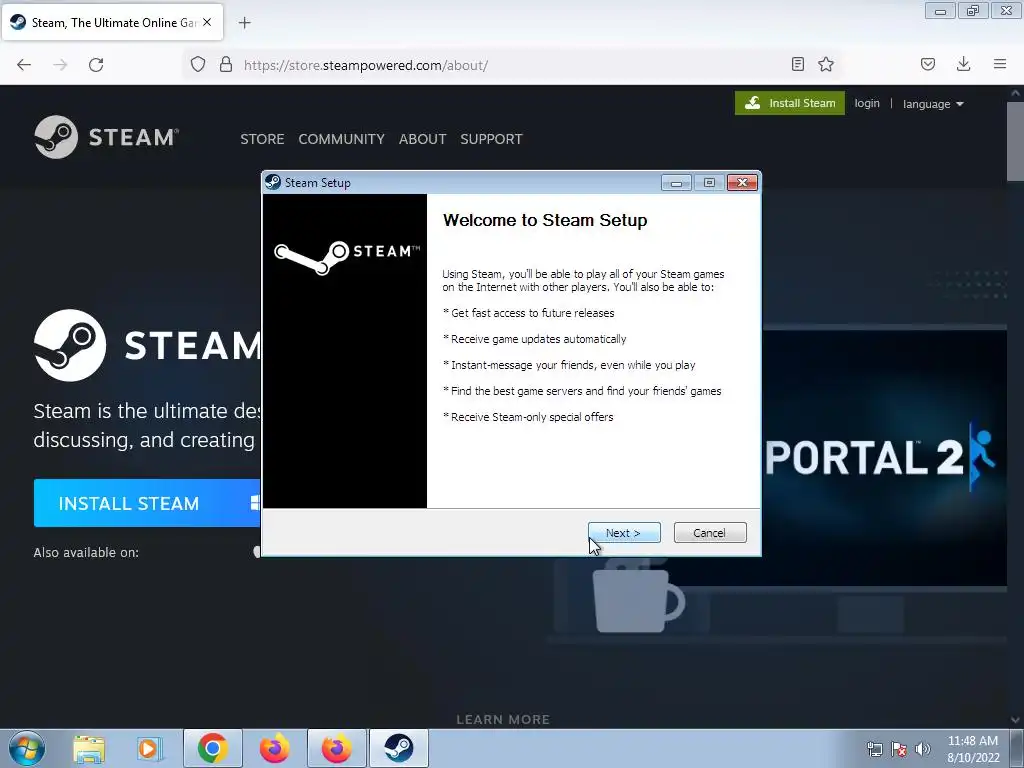Click the Portal 2 banner image
Viewport: 1024px width, 768px height.
(x=884, y=457)
